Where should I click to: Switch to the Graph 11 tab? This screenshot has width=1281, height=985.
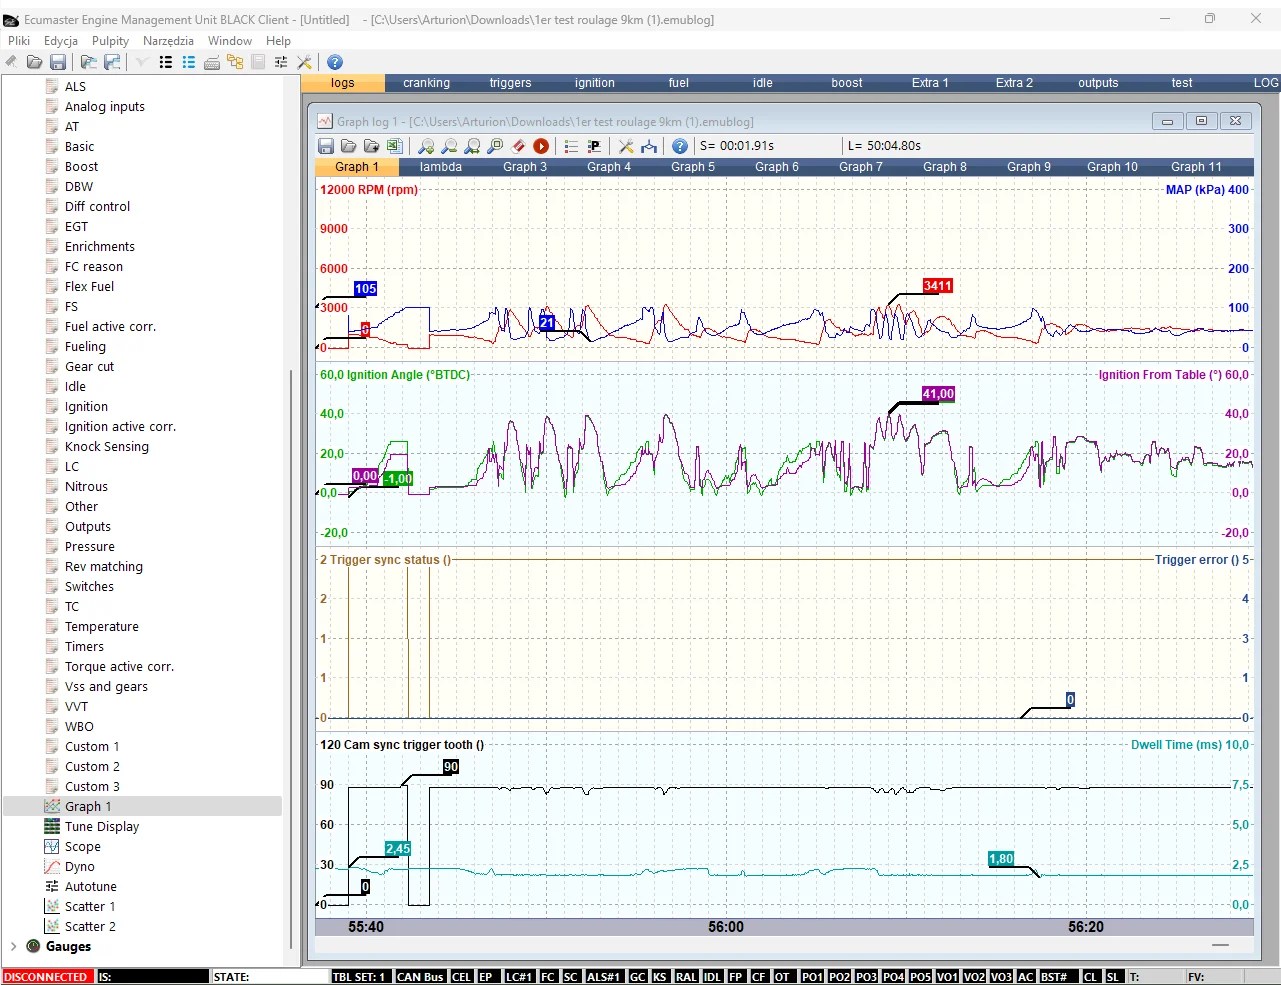tap(1196, 167)
